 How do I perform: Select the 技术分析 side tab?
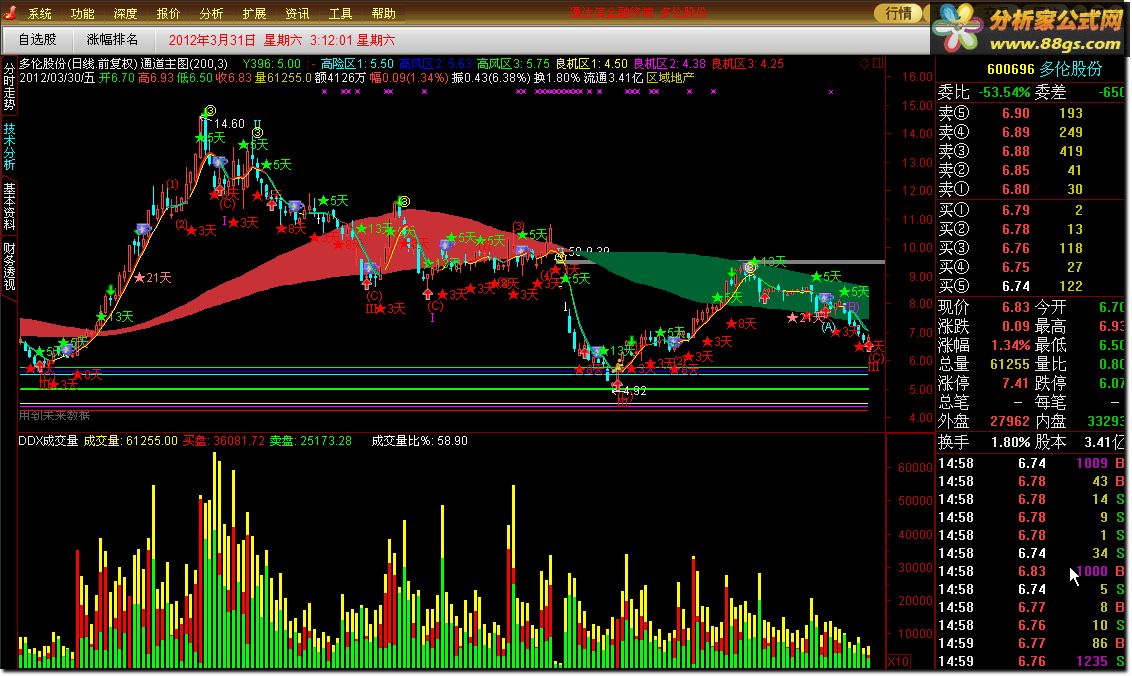(x=9, y=145)
